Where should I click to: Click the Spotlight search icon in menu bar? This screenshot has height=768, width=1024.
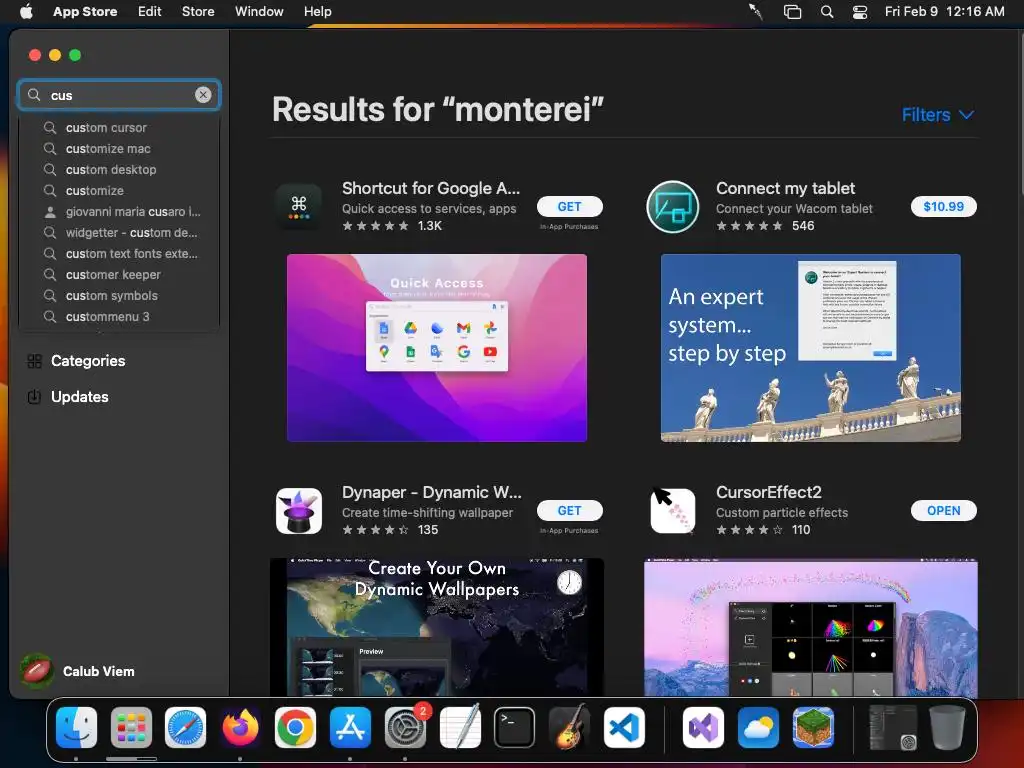[827, 12]
